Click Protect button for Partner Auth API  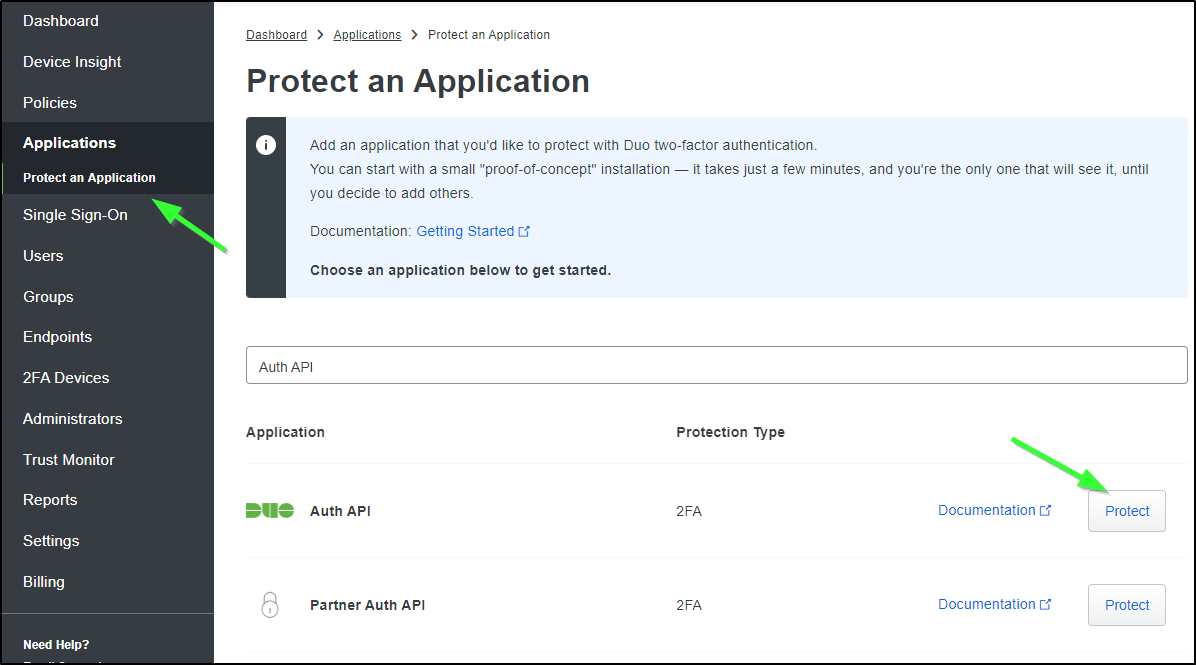[x=1127, y=605]
